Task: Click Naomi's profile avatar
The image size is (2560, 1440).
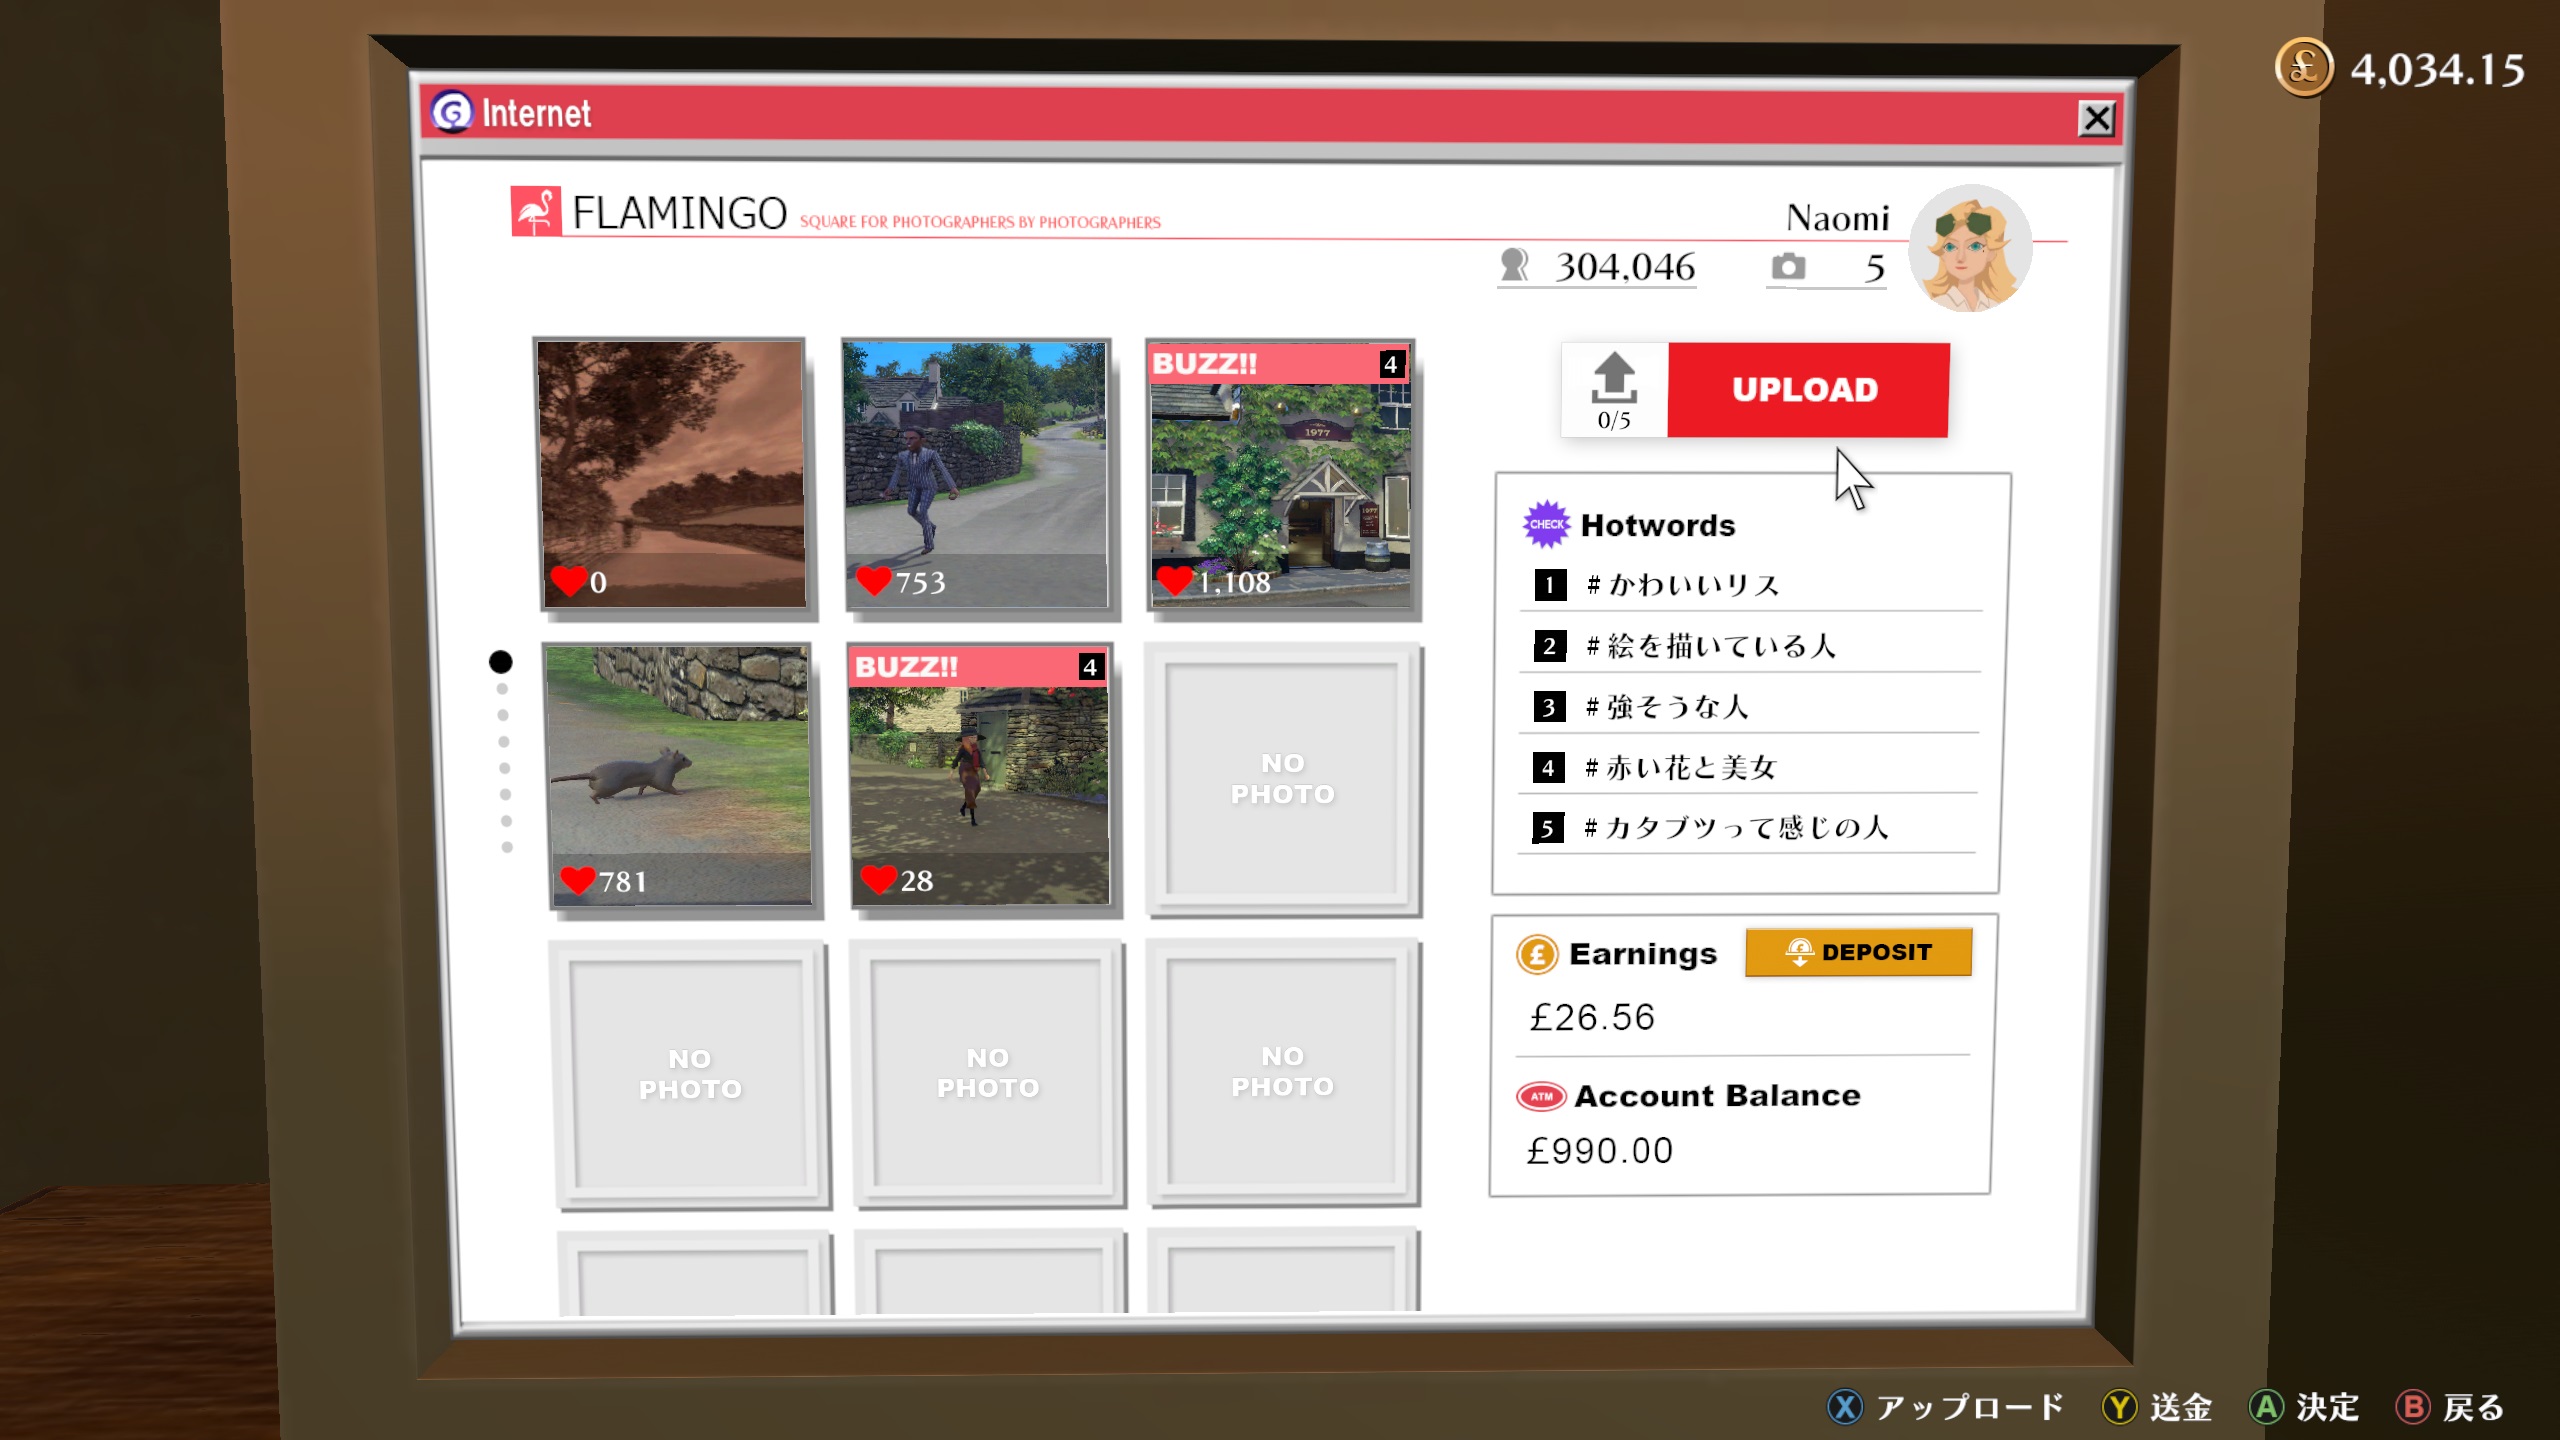Action: 1969,248
